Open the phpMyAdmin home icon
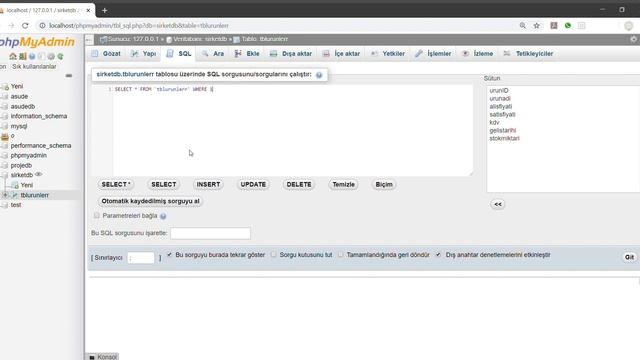640x360 pixels. (13, 56)
